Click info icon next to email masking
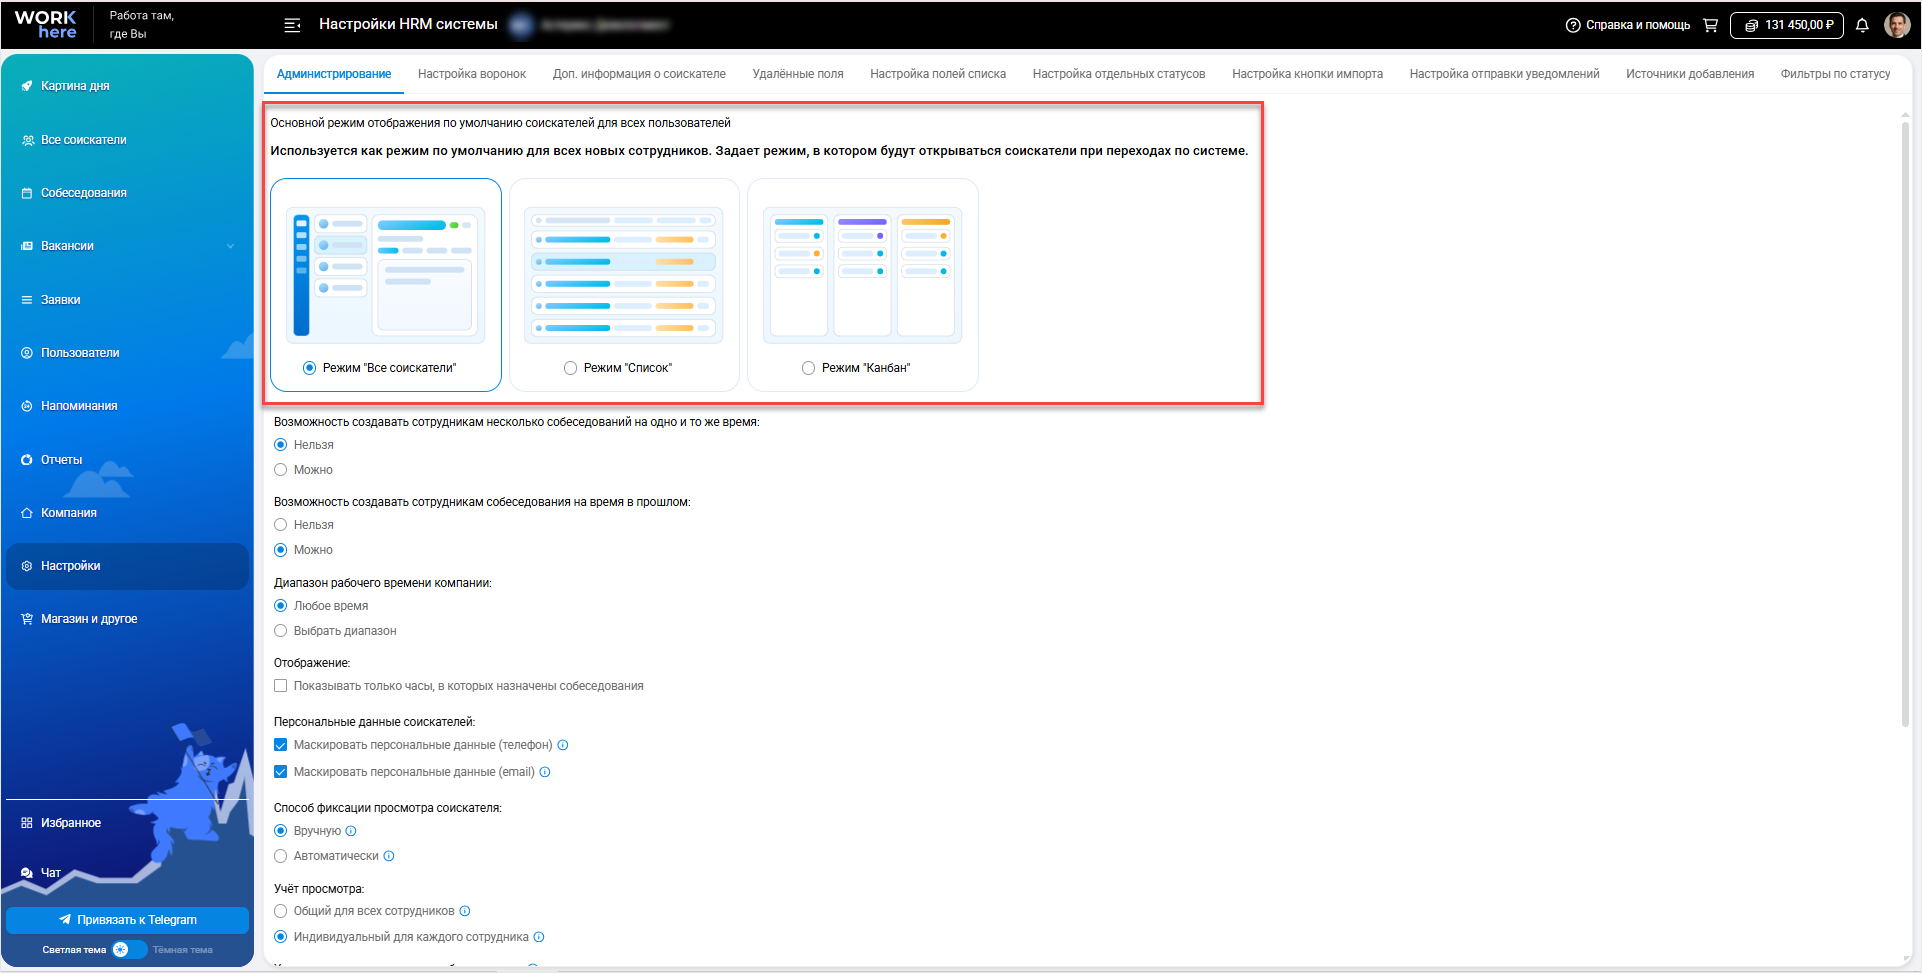 coord(545,772)
